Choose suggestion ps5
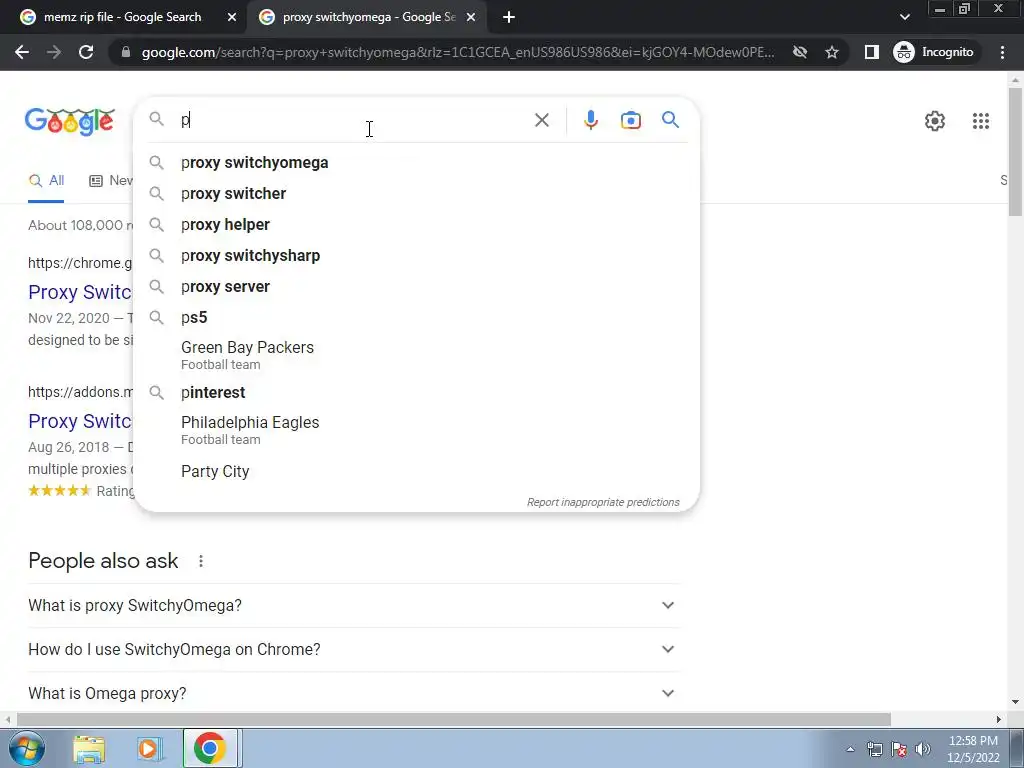Viewport: 1024px width, 768px height. (x=416, y=317)
